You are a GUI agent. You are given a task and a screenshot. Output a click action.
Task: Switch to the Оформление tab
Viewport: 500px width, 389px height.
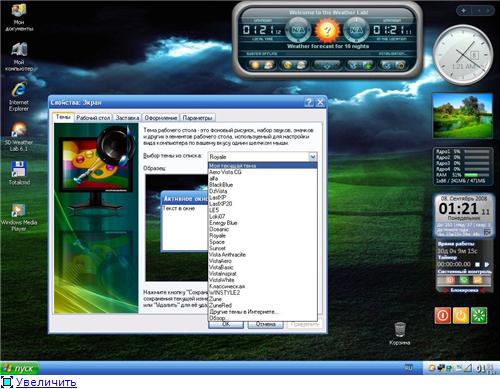[161, 118]
